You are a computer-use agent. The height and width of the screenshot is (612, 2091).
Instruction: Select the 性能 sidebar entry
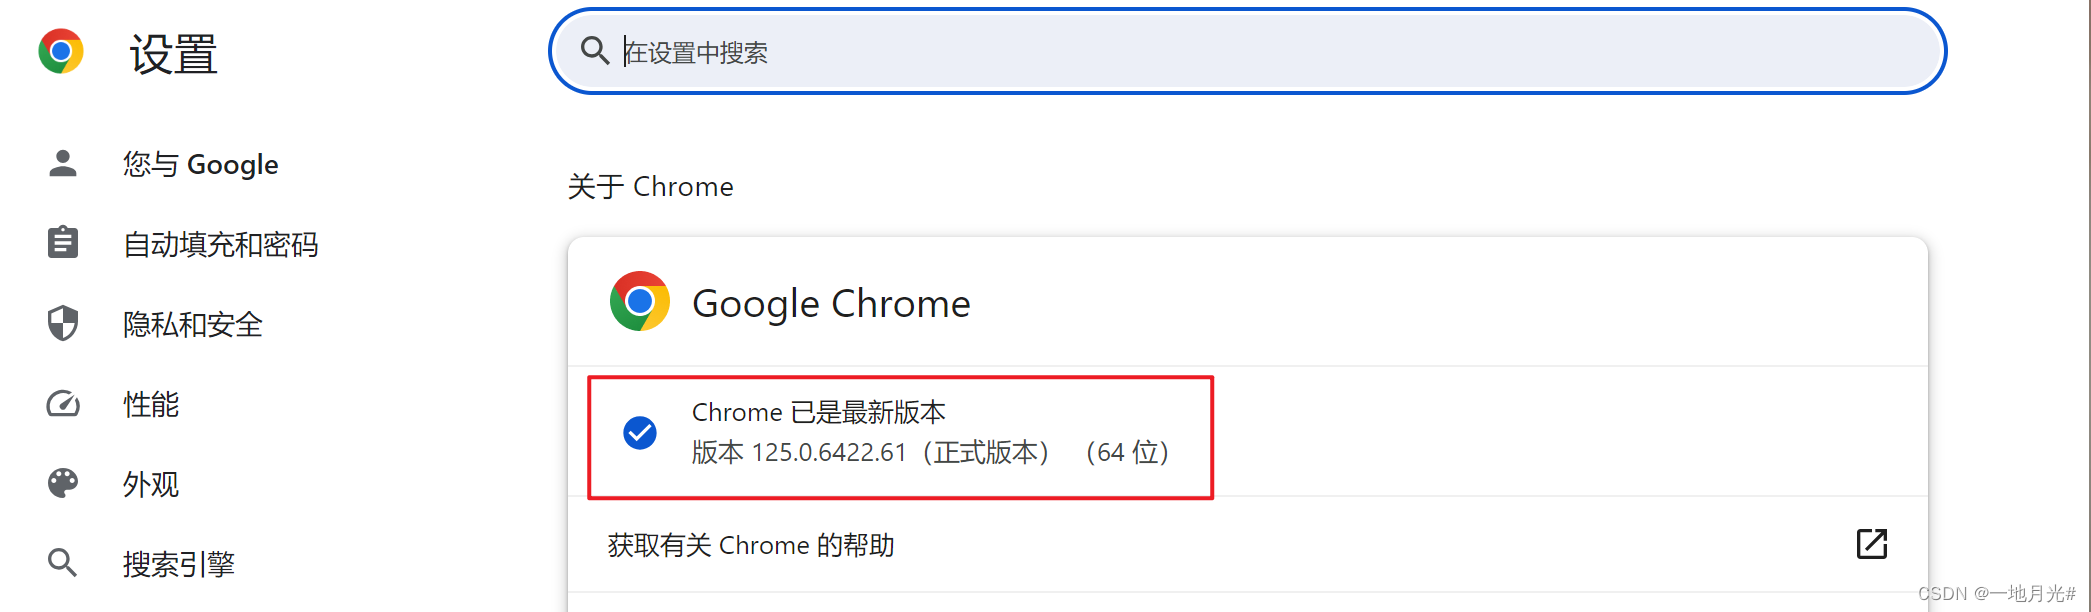[150, 403]
